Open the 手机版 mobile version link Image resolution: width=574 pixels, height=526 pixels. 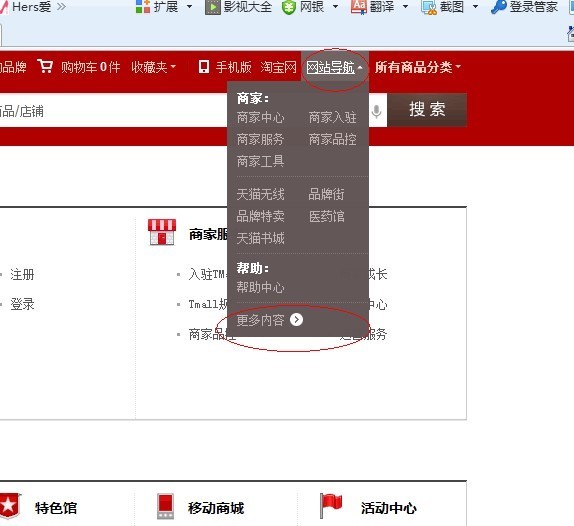(234, 67)
